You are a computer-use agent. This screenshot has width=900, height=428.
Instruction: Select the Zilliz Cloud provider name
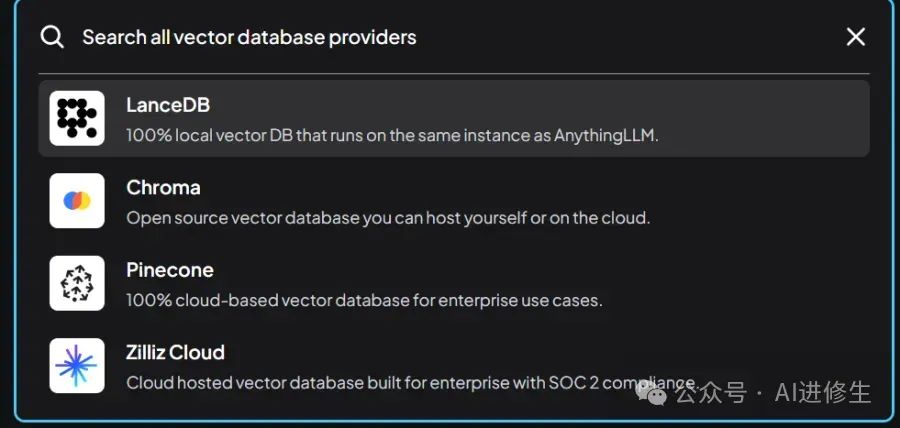[175, 353]
